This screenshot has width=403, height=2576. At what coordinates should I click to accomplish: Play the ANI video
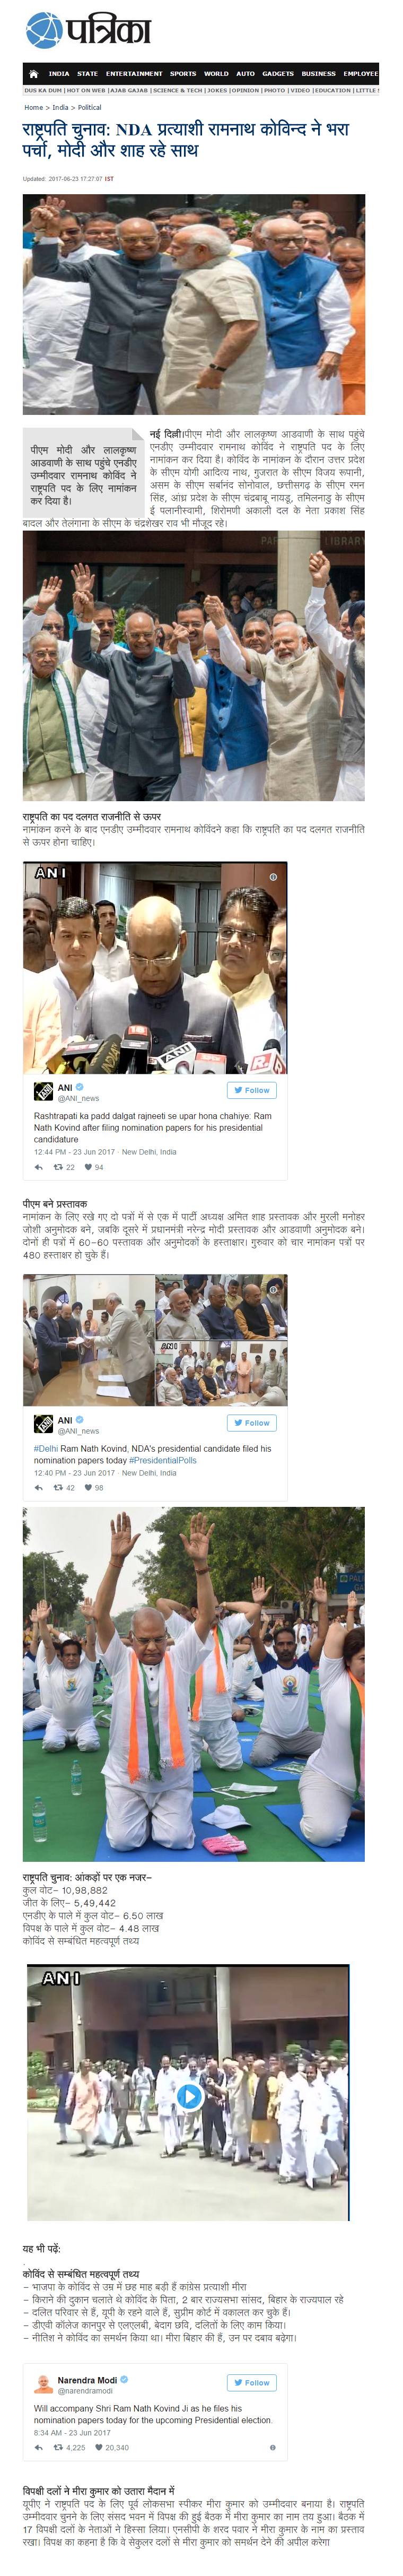click(189, 2096)
